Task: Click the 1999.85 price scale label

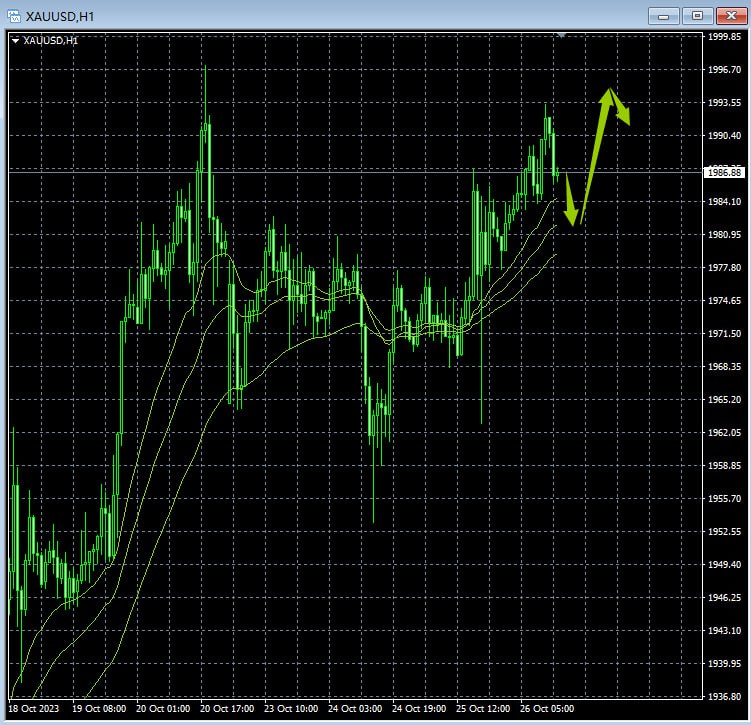Action: pyautogui.click(x=723, y=37)
